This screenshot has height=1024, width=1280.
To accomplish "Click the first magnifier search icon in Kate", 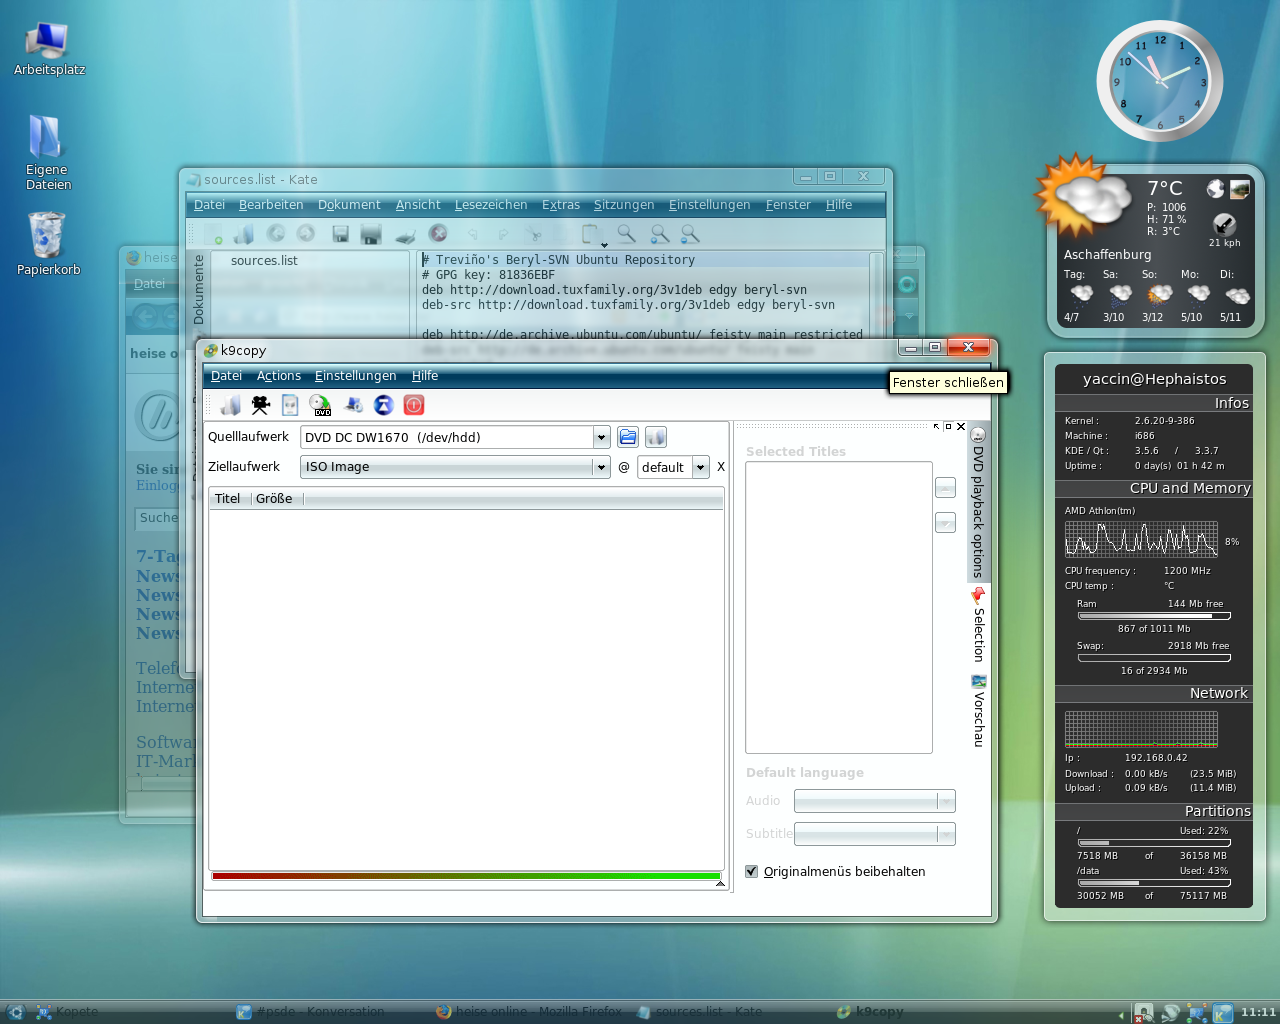I will (627, 234).
